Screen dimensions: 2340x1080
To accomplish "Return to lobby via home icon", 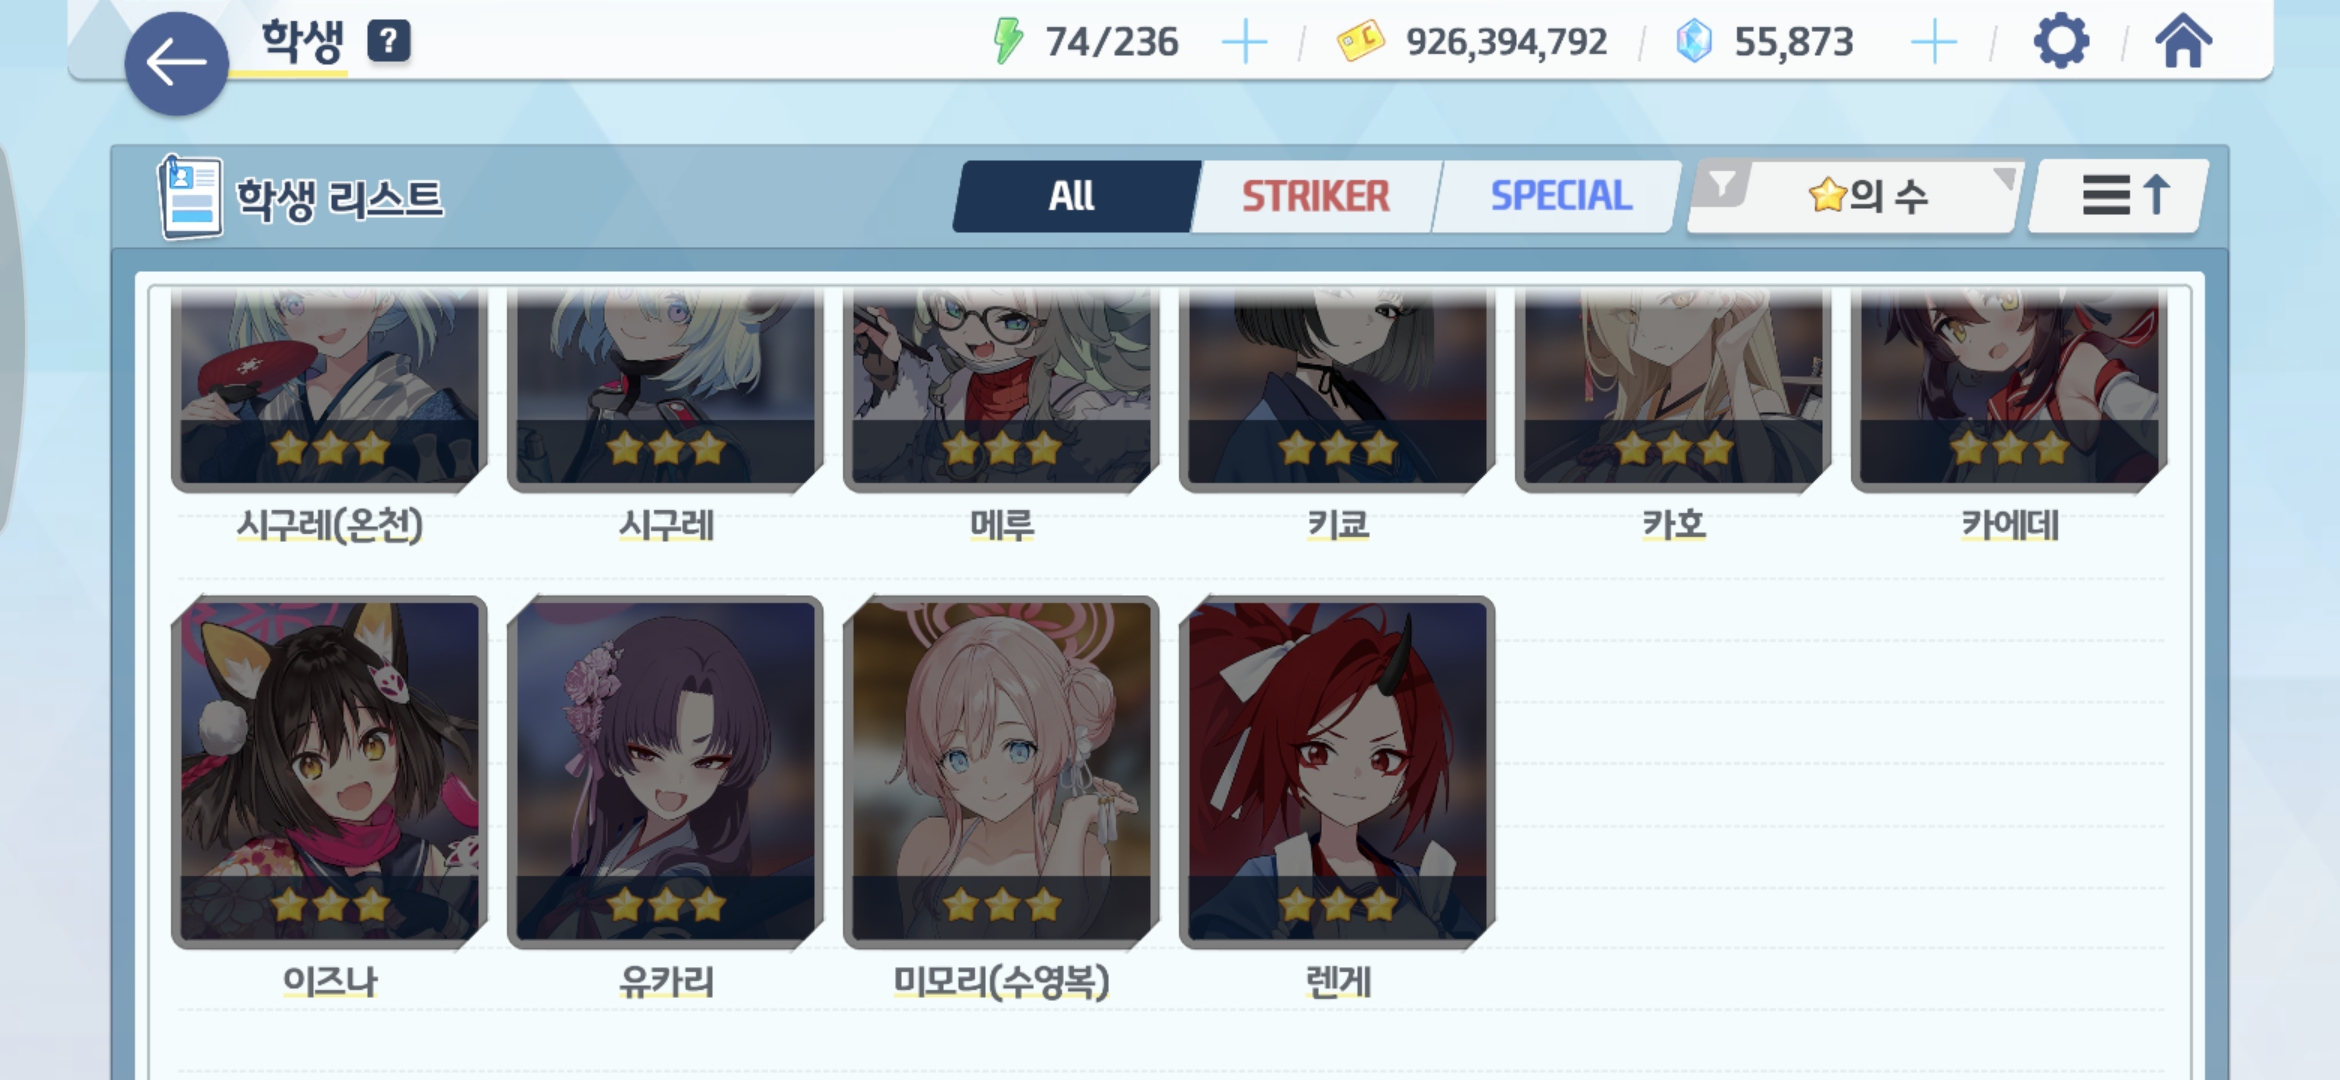I will coord(2183,41).
